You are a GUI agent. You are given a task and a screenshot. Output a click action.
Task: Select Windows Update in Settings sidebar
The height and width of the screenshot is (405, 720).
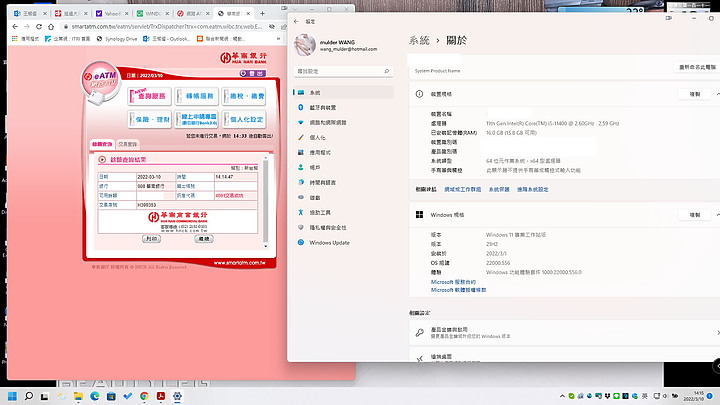point(343,242)
